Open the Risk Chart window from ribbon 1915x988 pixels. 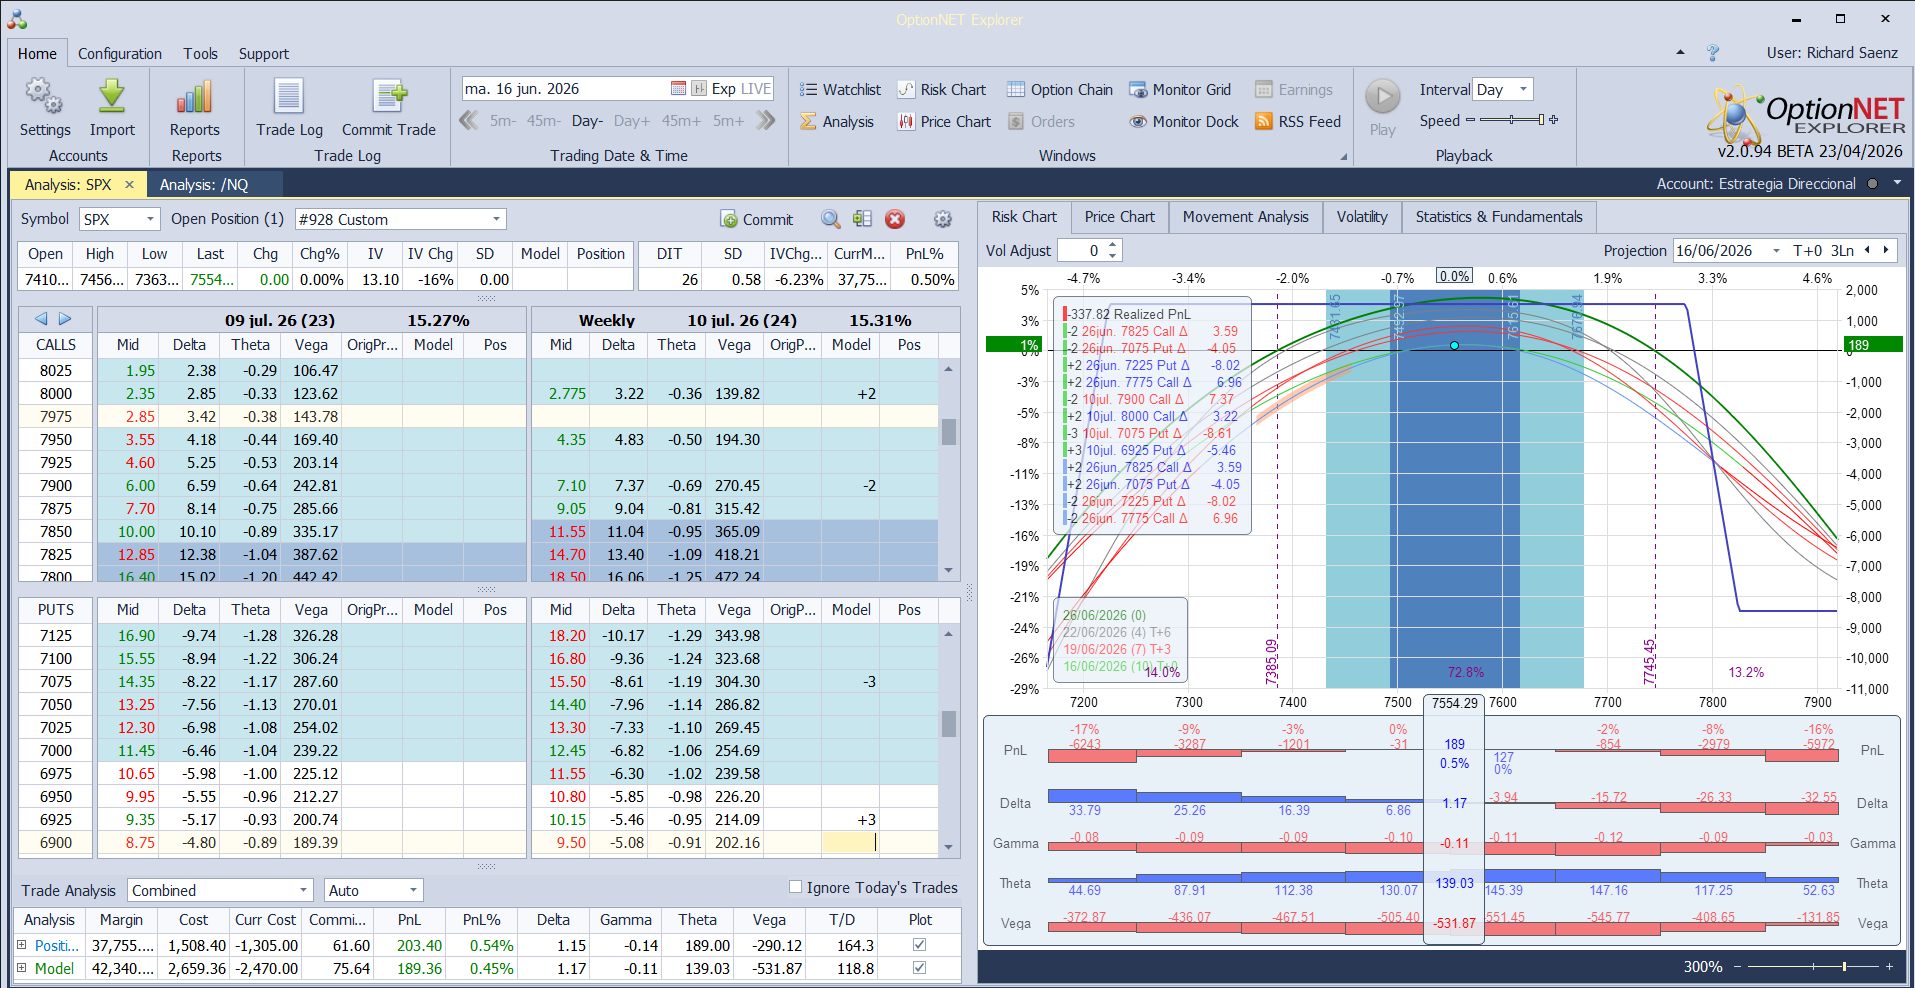pos(942,90)
